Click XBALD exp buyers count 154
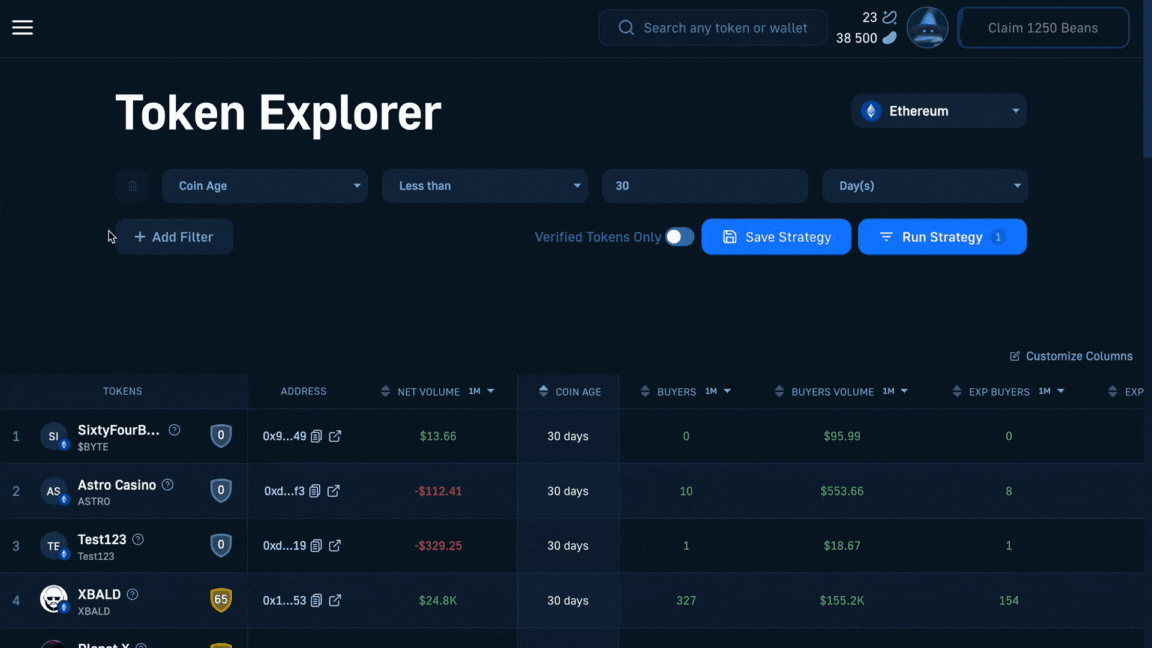1152x648 pixels. click(x=1009, y=601)
